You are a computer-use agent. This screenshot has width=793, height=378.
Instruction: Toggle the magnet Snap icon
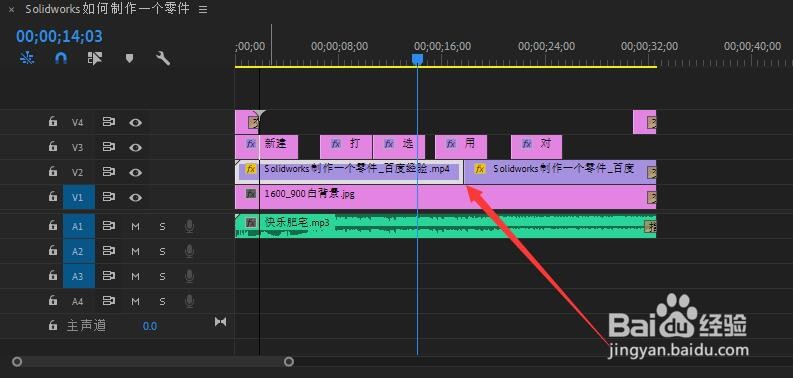tap(61, 58)
